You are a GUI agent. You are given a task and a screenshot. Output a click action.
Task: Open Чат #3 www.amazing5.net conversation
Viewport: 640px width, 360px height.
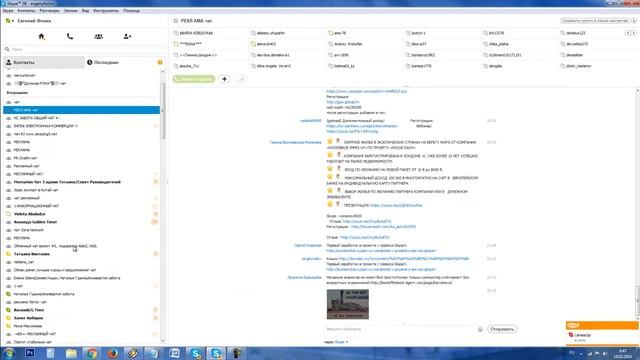tap(82, 134)
